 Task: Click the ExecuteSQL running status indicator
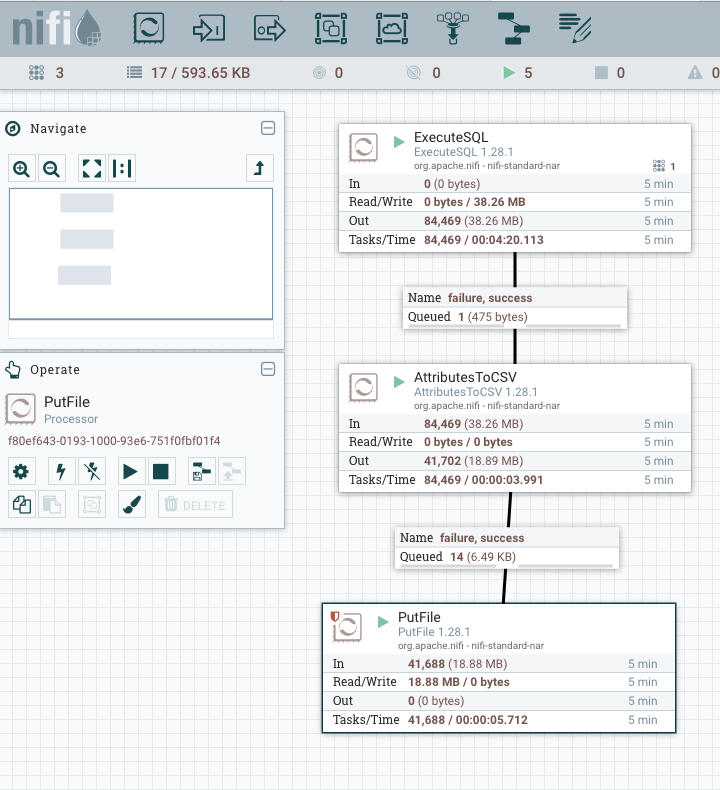(399, 142)
